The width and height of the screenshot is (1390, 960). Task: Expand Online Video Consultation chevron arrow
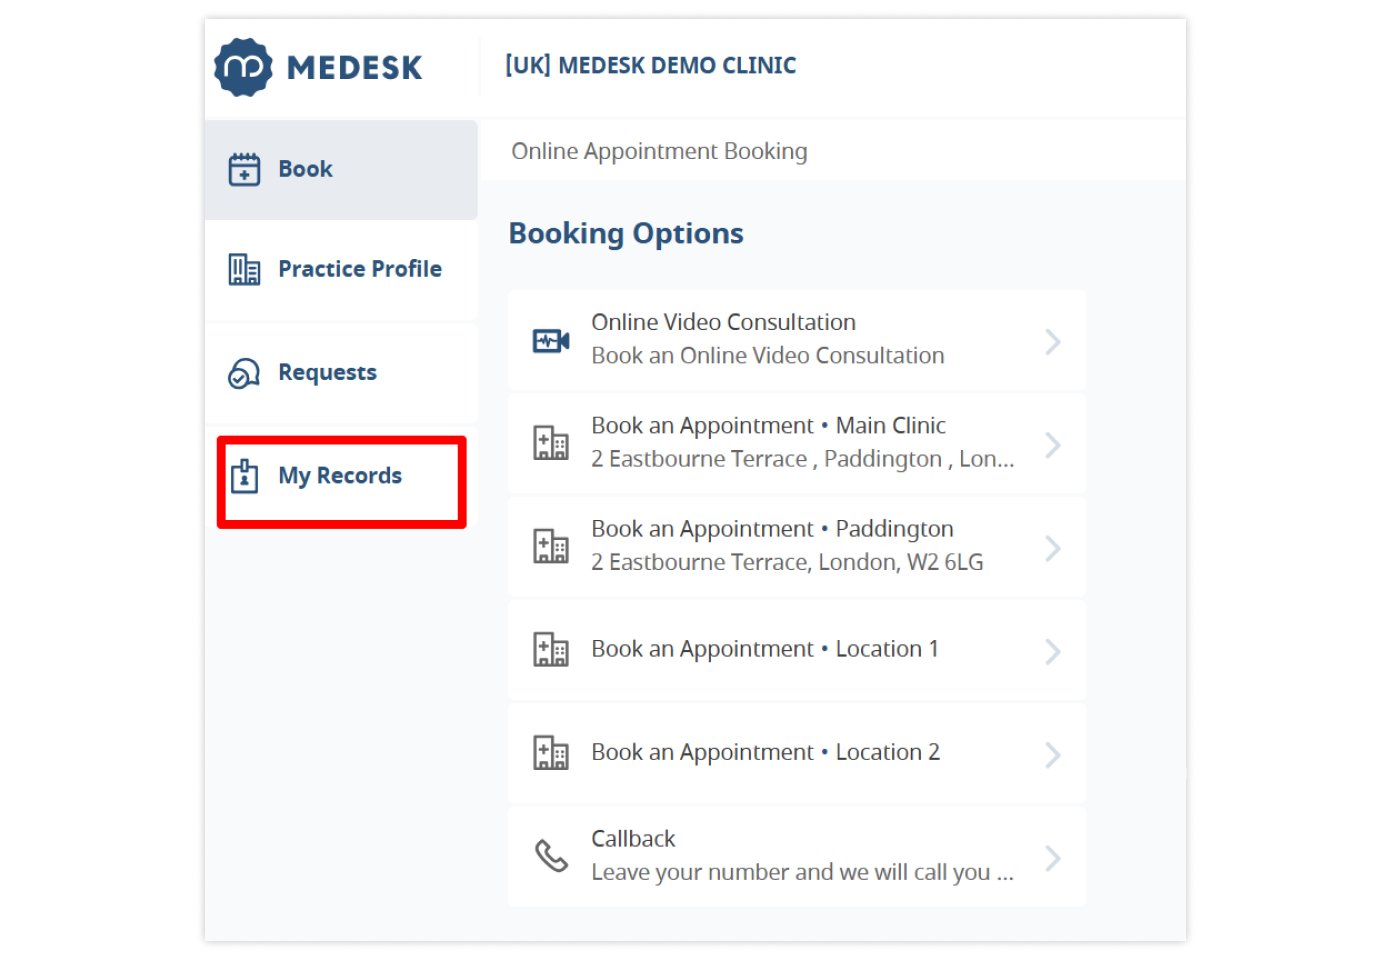click(1053, 342)
